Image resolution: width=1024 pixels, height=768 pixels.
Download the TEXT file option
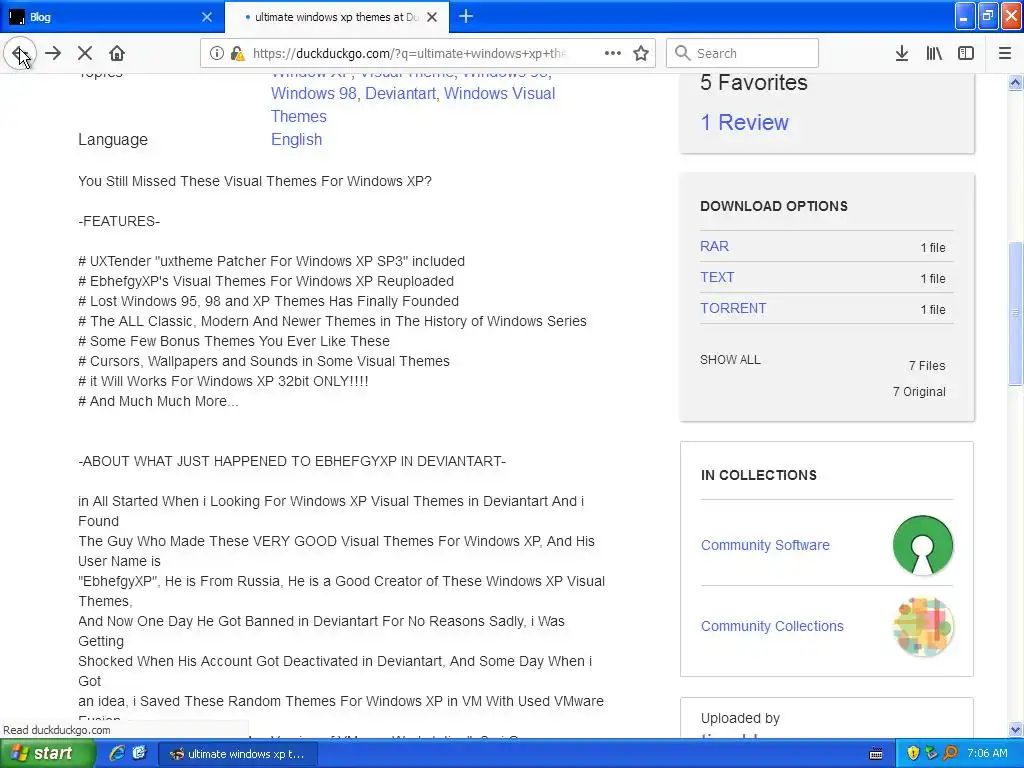coord(717,277)
